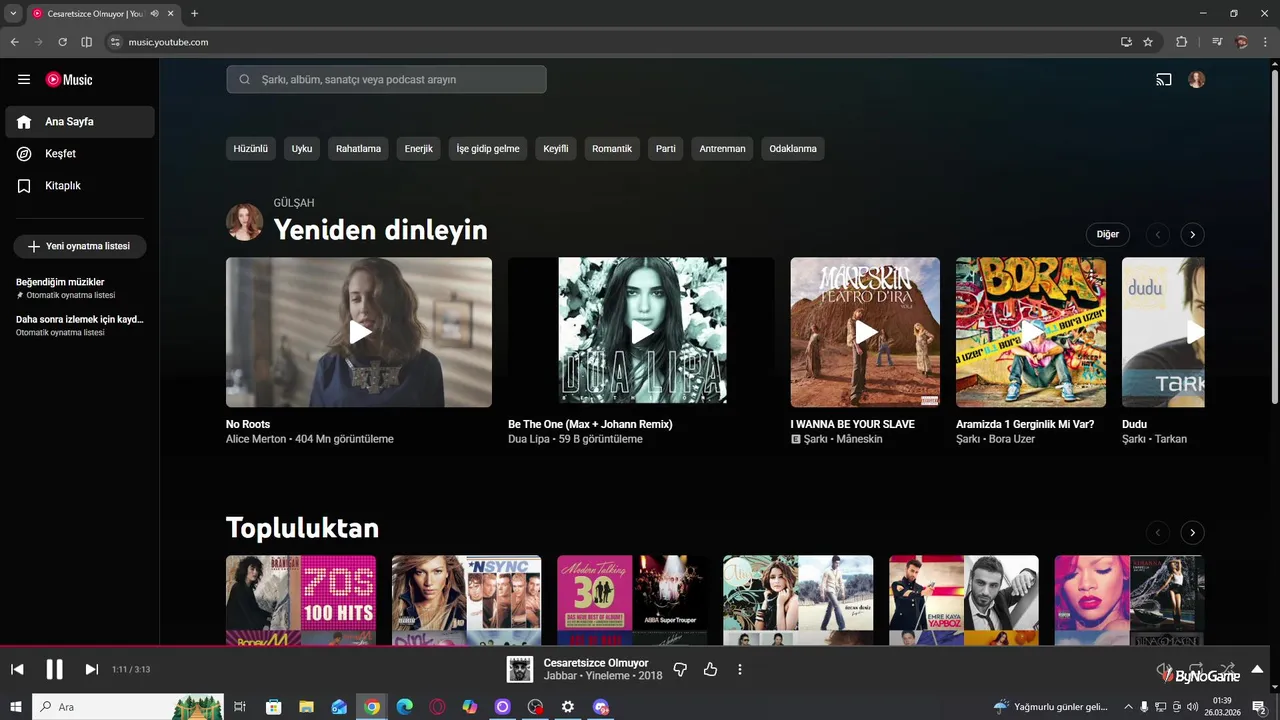The height and width of the screenshot is (720, 1280).
Task: Collapse the sidebar with the hamburger menu icon
Action: click(24, 80)
